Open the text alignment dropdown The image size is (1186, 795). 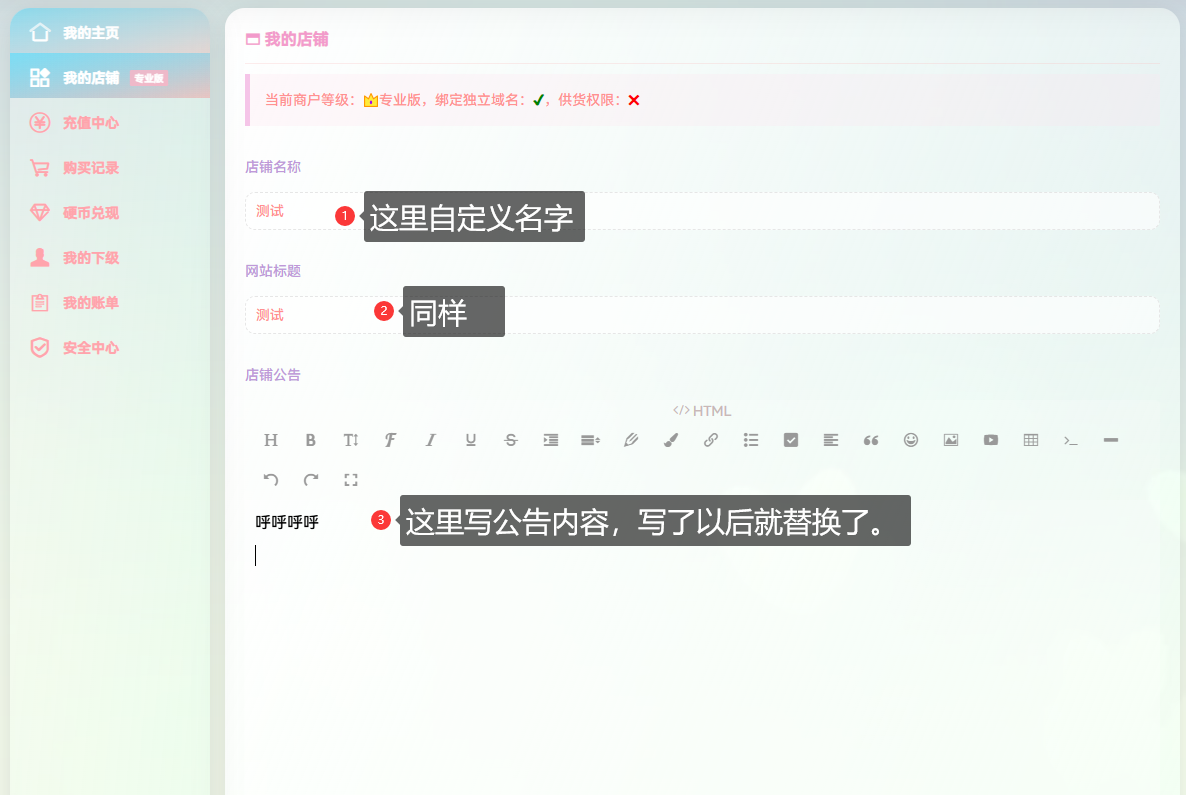(830, 440)
